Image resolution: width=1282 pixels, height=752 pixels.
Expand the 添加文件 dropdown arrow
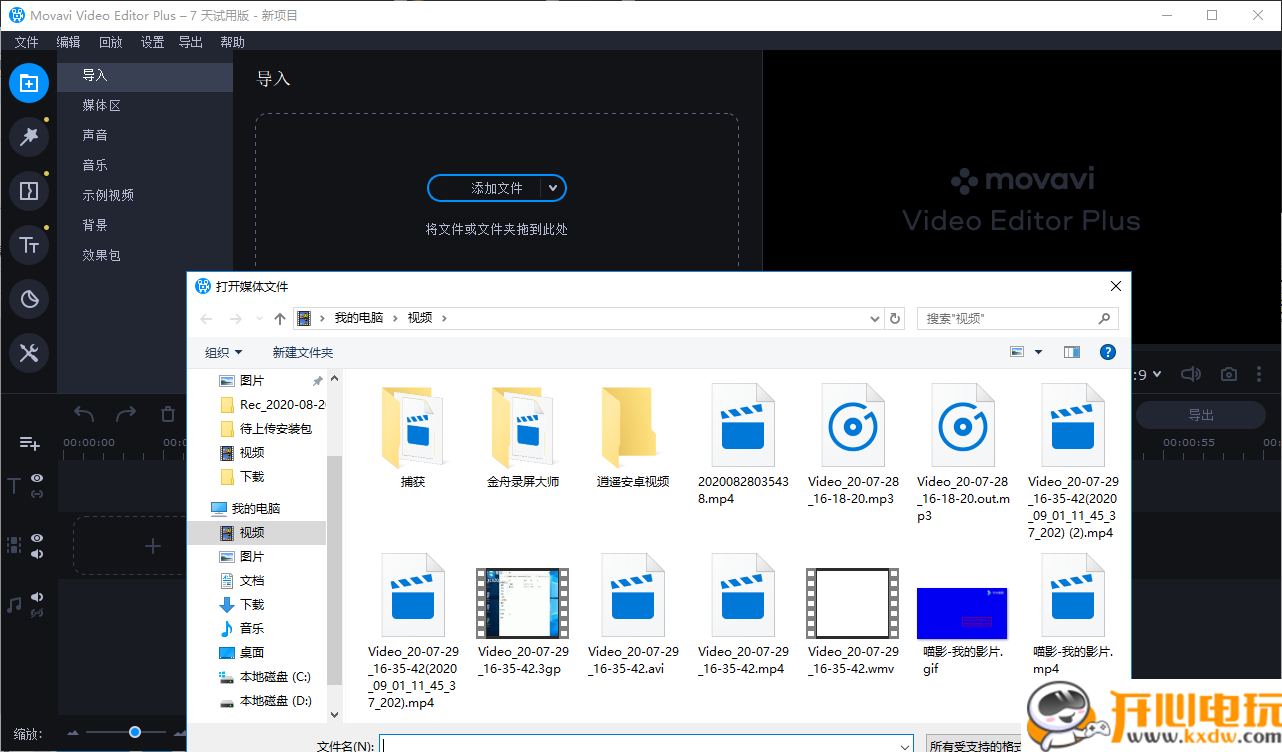553,188
